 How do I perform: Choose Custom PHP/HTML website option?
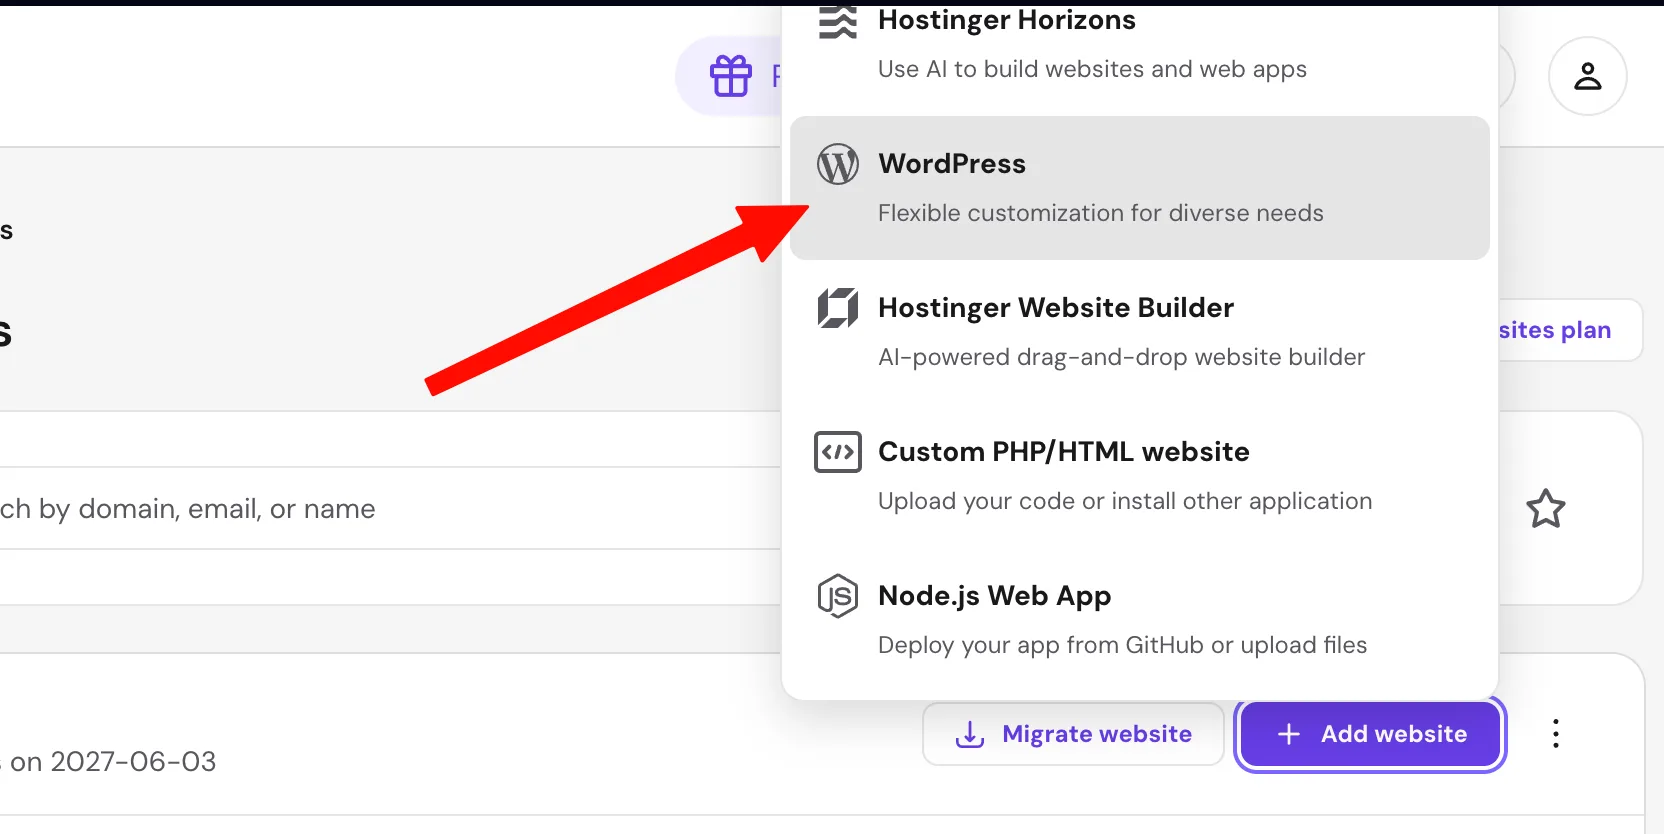pos(1140,476)
